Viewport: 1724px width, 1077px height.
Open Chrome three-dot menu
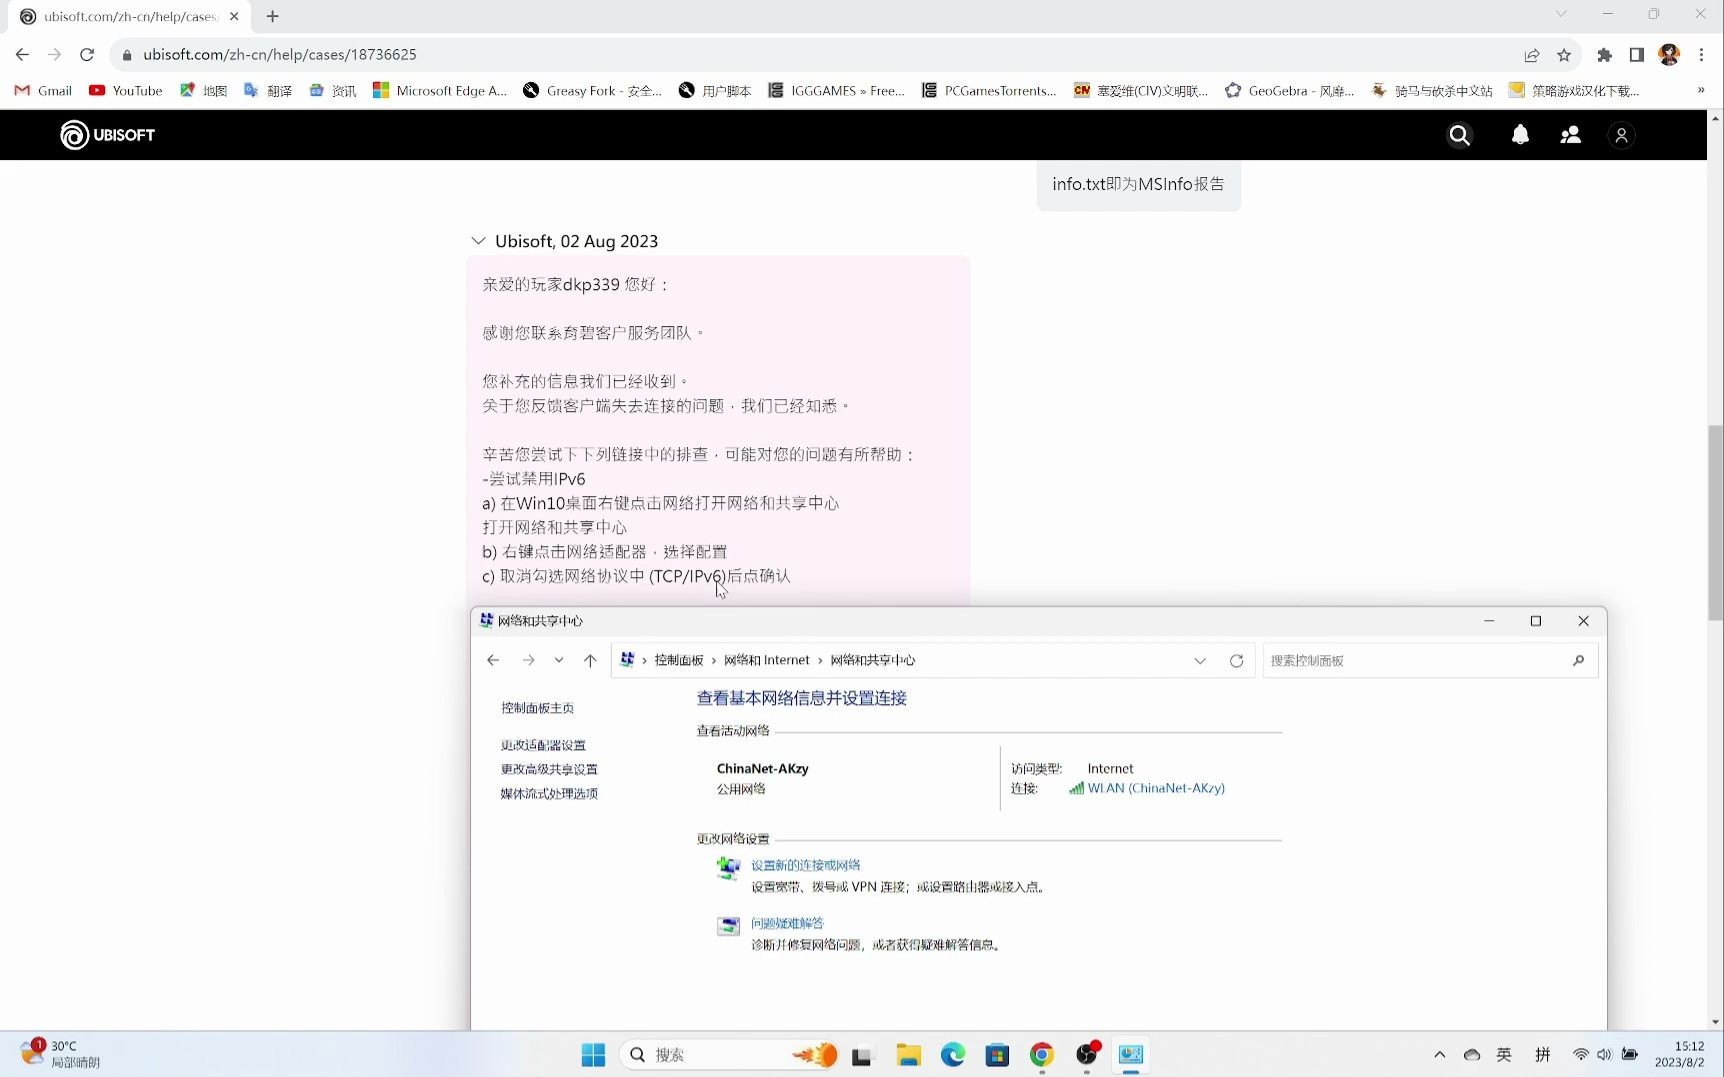1701,55
